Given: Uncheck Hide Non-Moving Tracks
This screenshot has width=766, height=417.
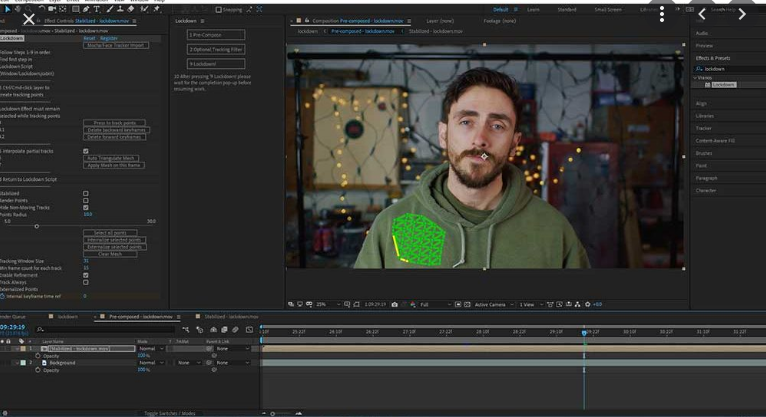Looking at the screenshot, I should pyautogui.click(x=86, y=207).
